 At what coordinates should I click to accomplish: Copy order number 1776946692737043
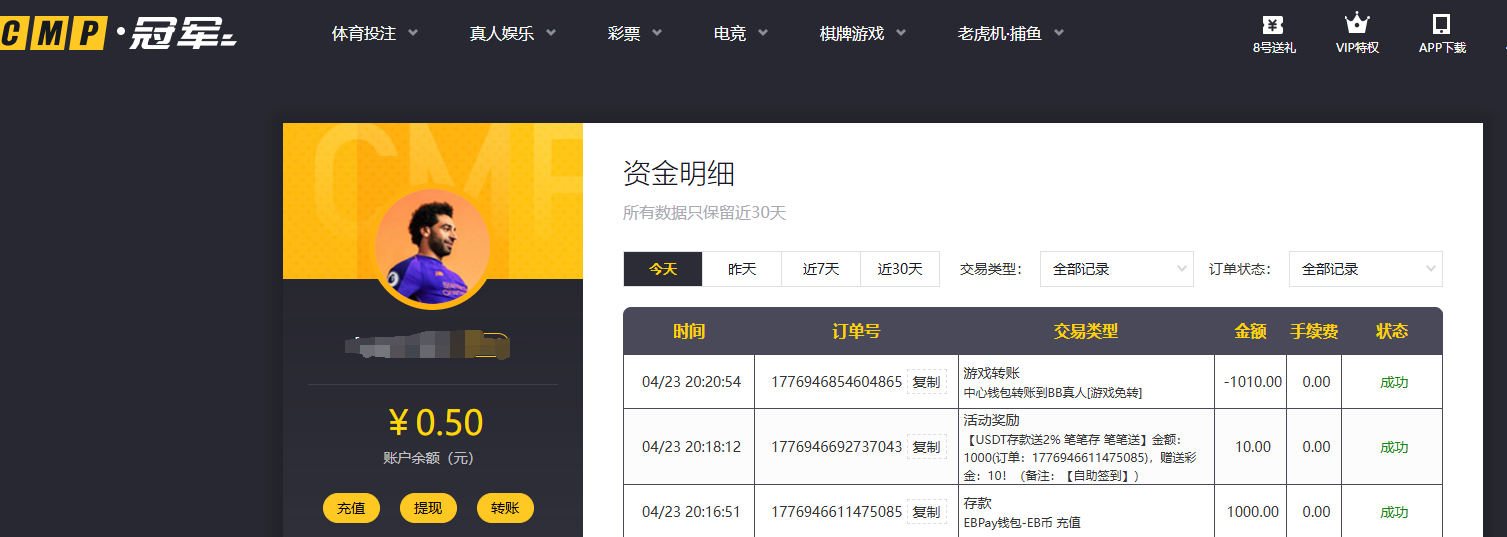click(x=926, y=447)
